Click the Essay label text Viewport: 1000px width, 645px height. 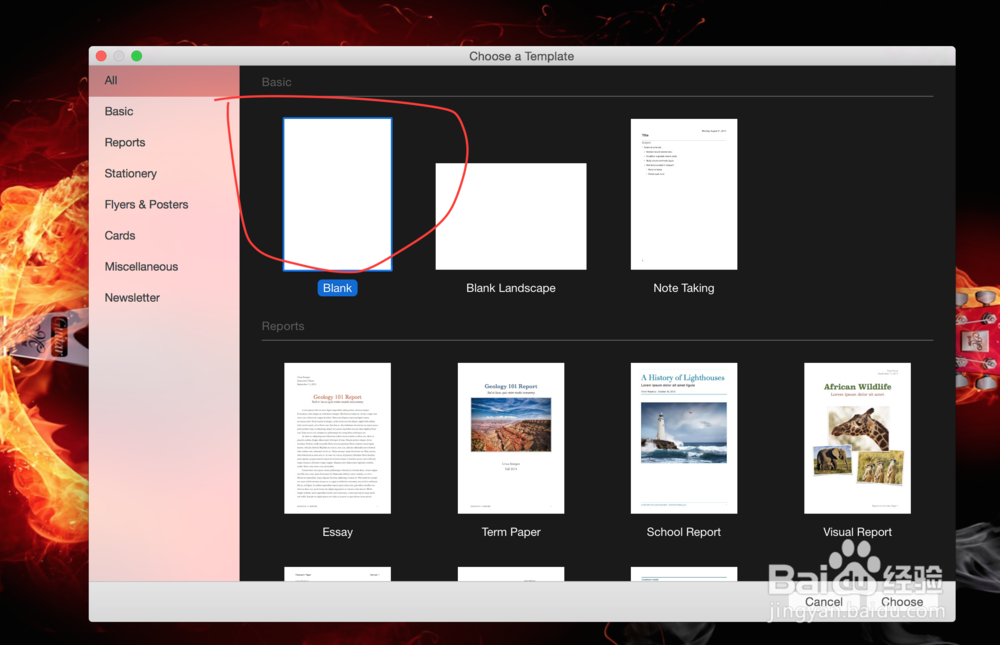337,532
